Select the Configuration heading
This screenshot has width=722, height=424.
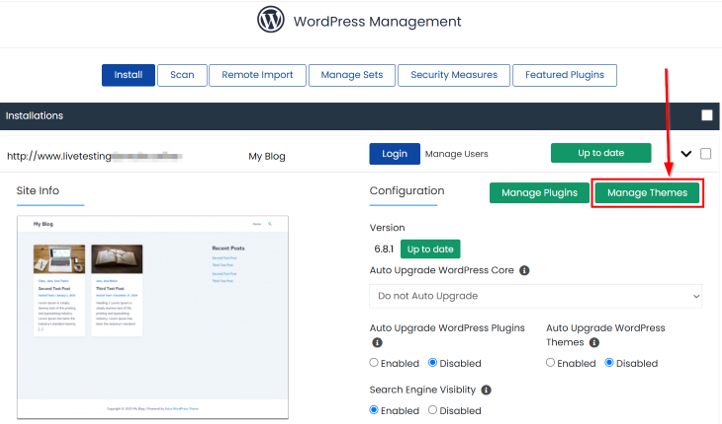[x=407, y=191]
